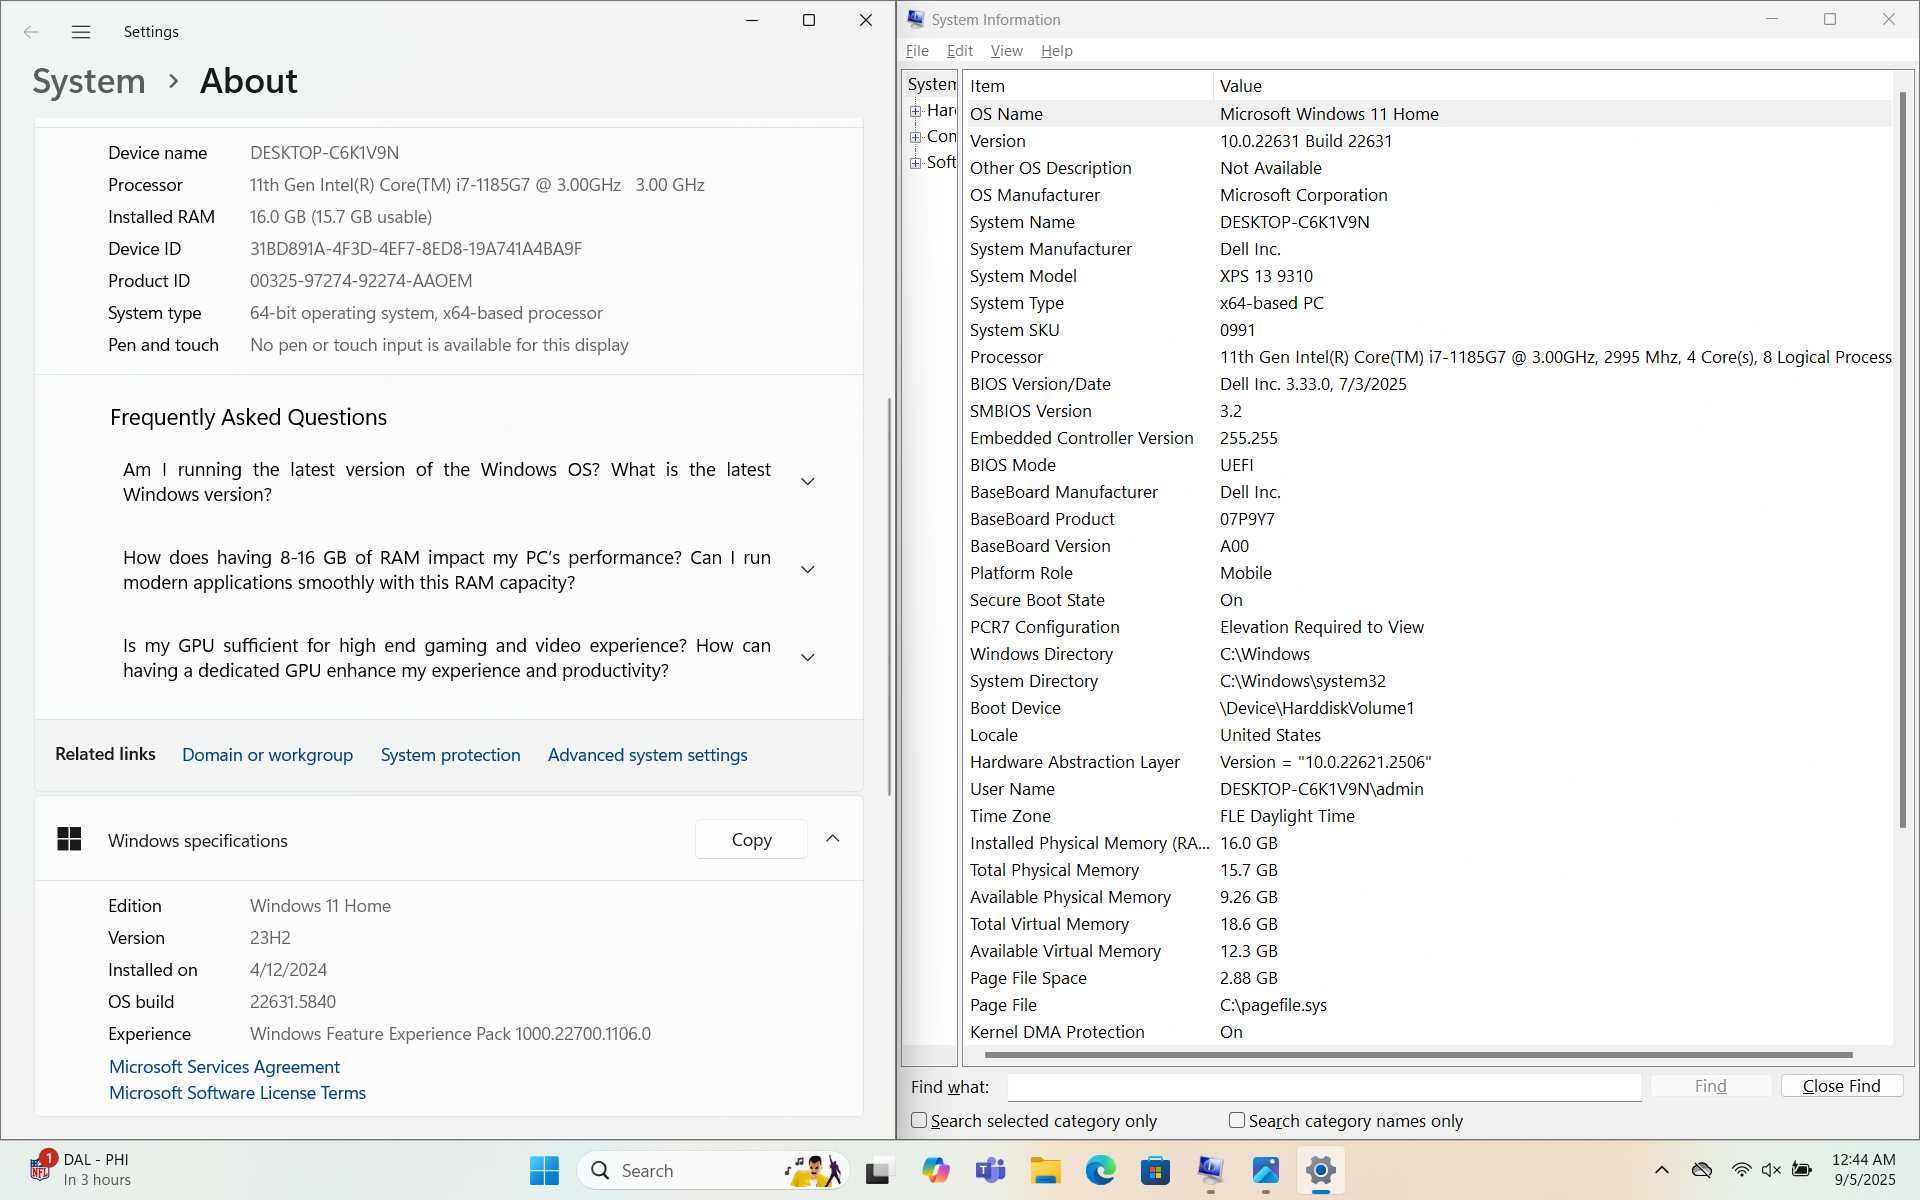Image resolution: width=1920 pixels, height=1200 pixels.
Task: Click the Settings back arrow
Action: pos(31,32)
